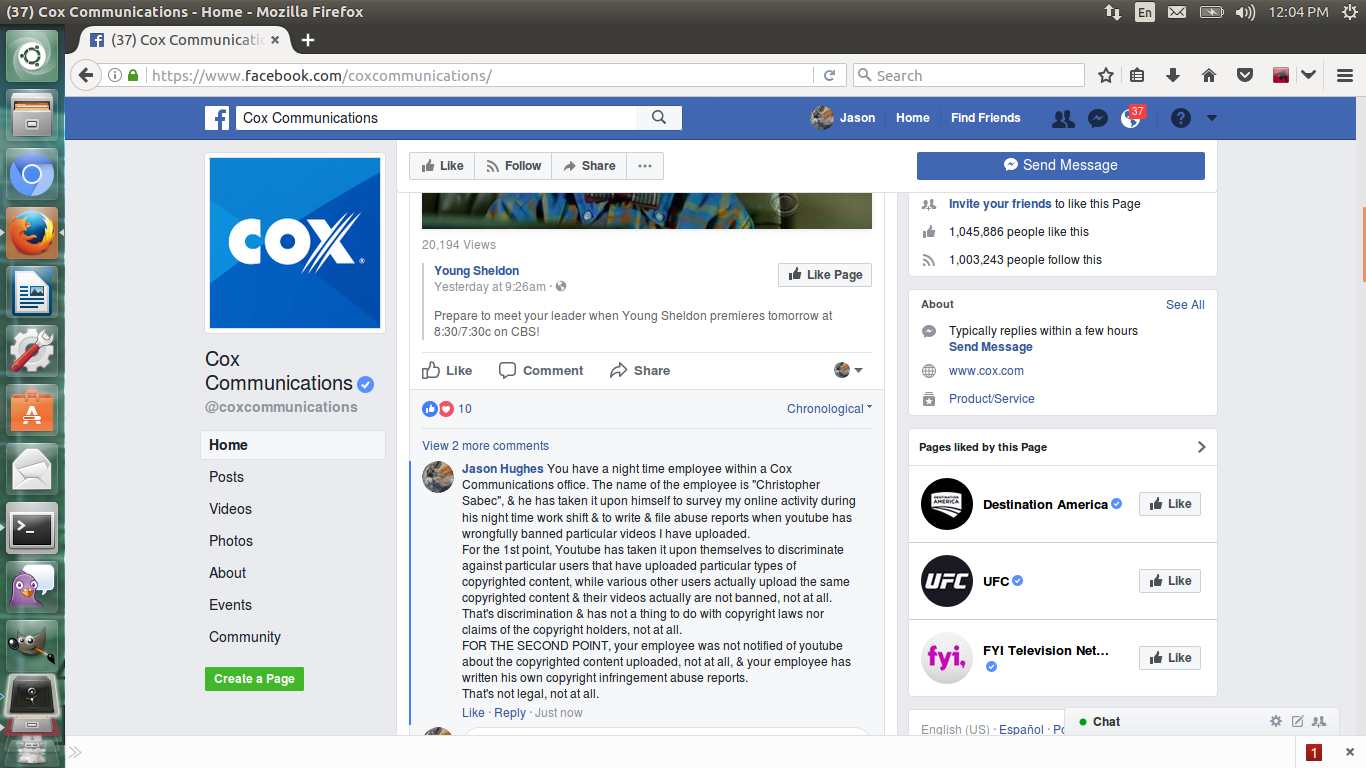Click the volume icon in system tray
This screenshot has width=1366, height=768.
pyautogui.click(x=1245, y=12)
